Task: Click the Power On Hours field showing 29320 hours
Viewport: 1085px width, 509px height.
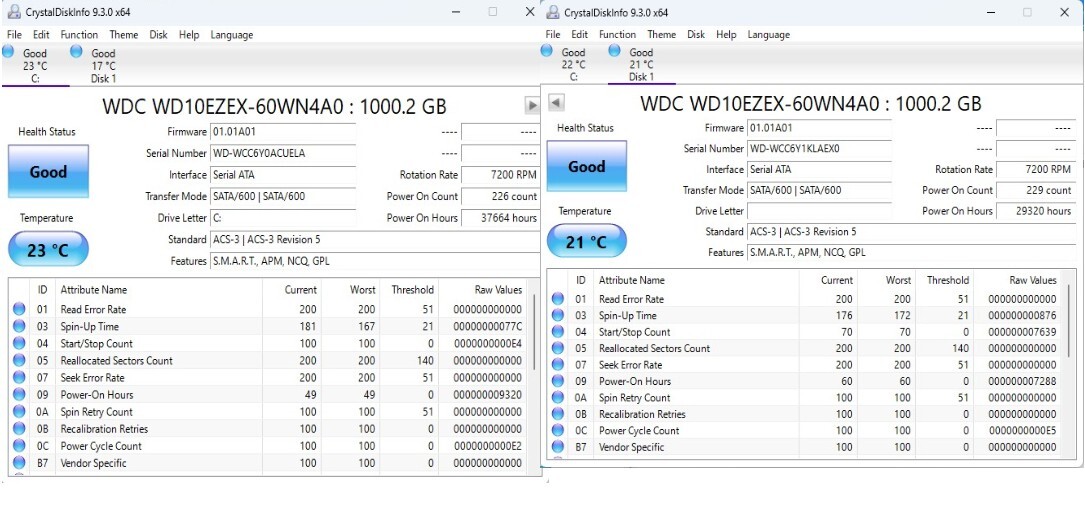Action: pos(1034,211)
